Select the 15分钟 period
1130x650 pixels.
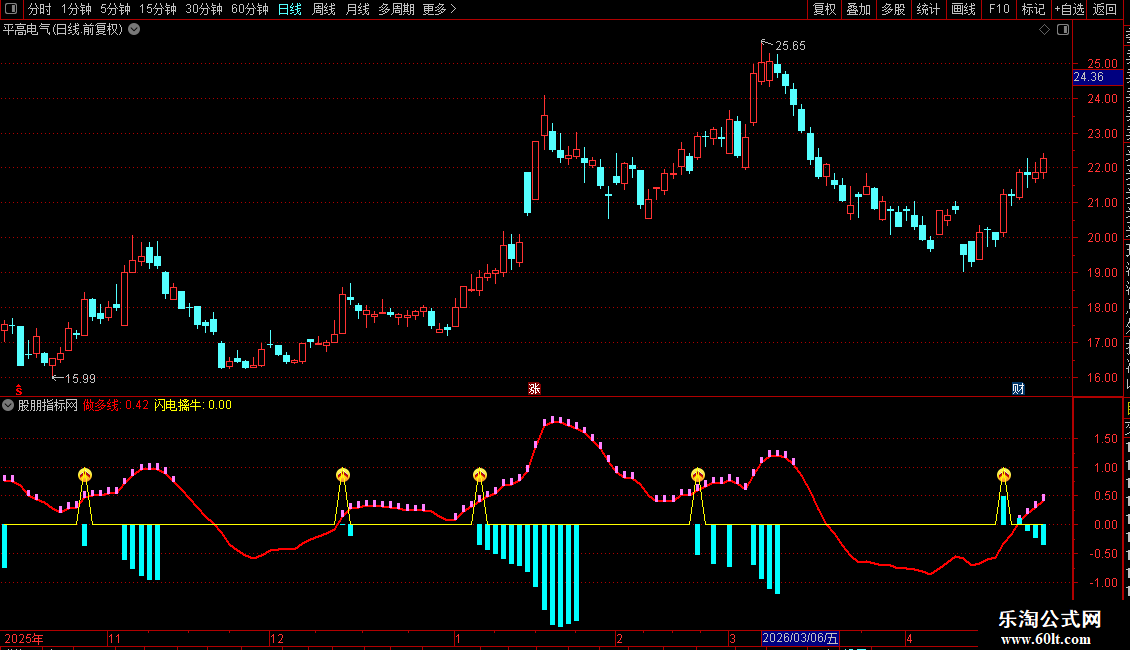(x=157, y=9)
